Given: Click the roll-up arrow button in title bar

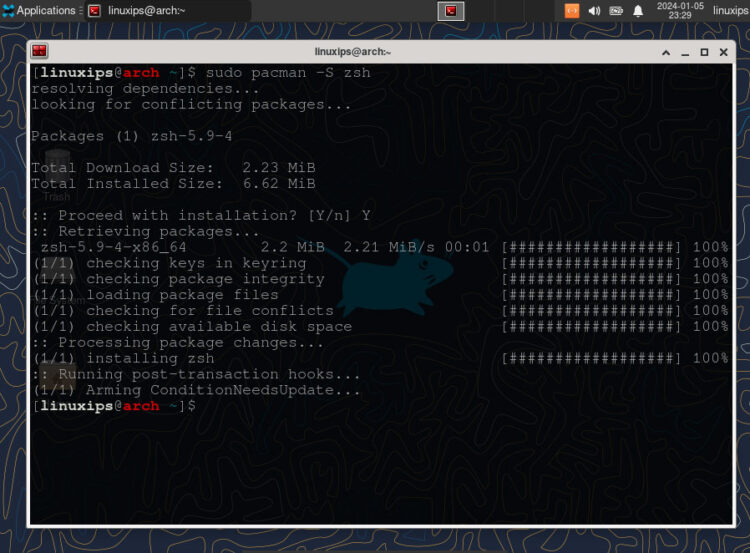Looking at the screenshot, I should point(666,52).
